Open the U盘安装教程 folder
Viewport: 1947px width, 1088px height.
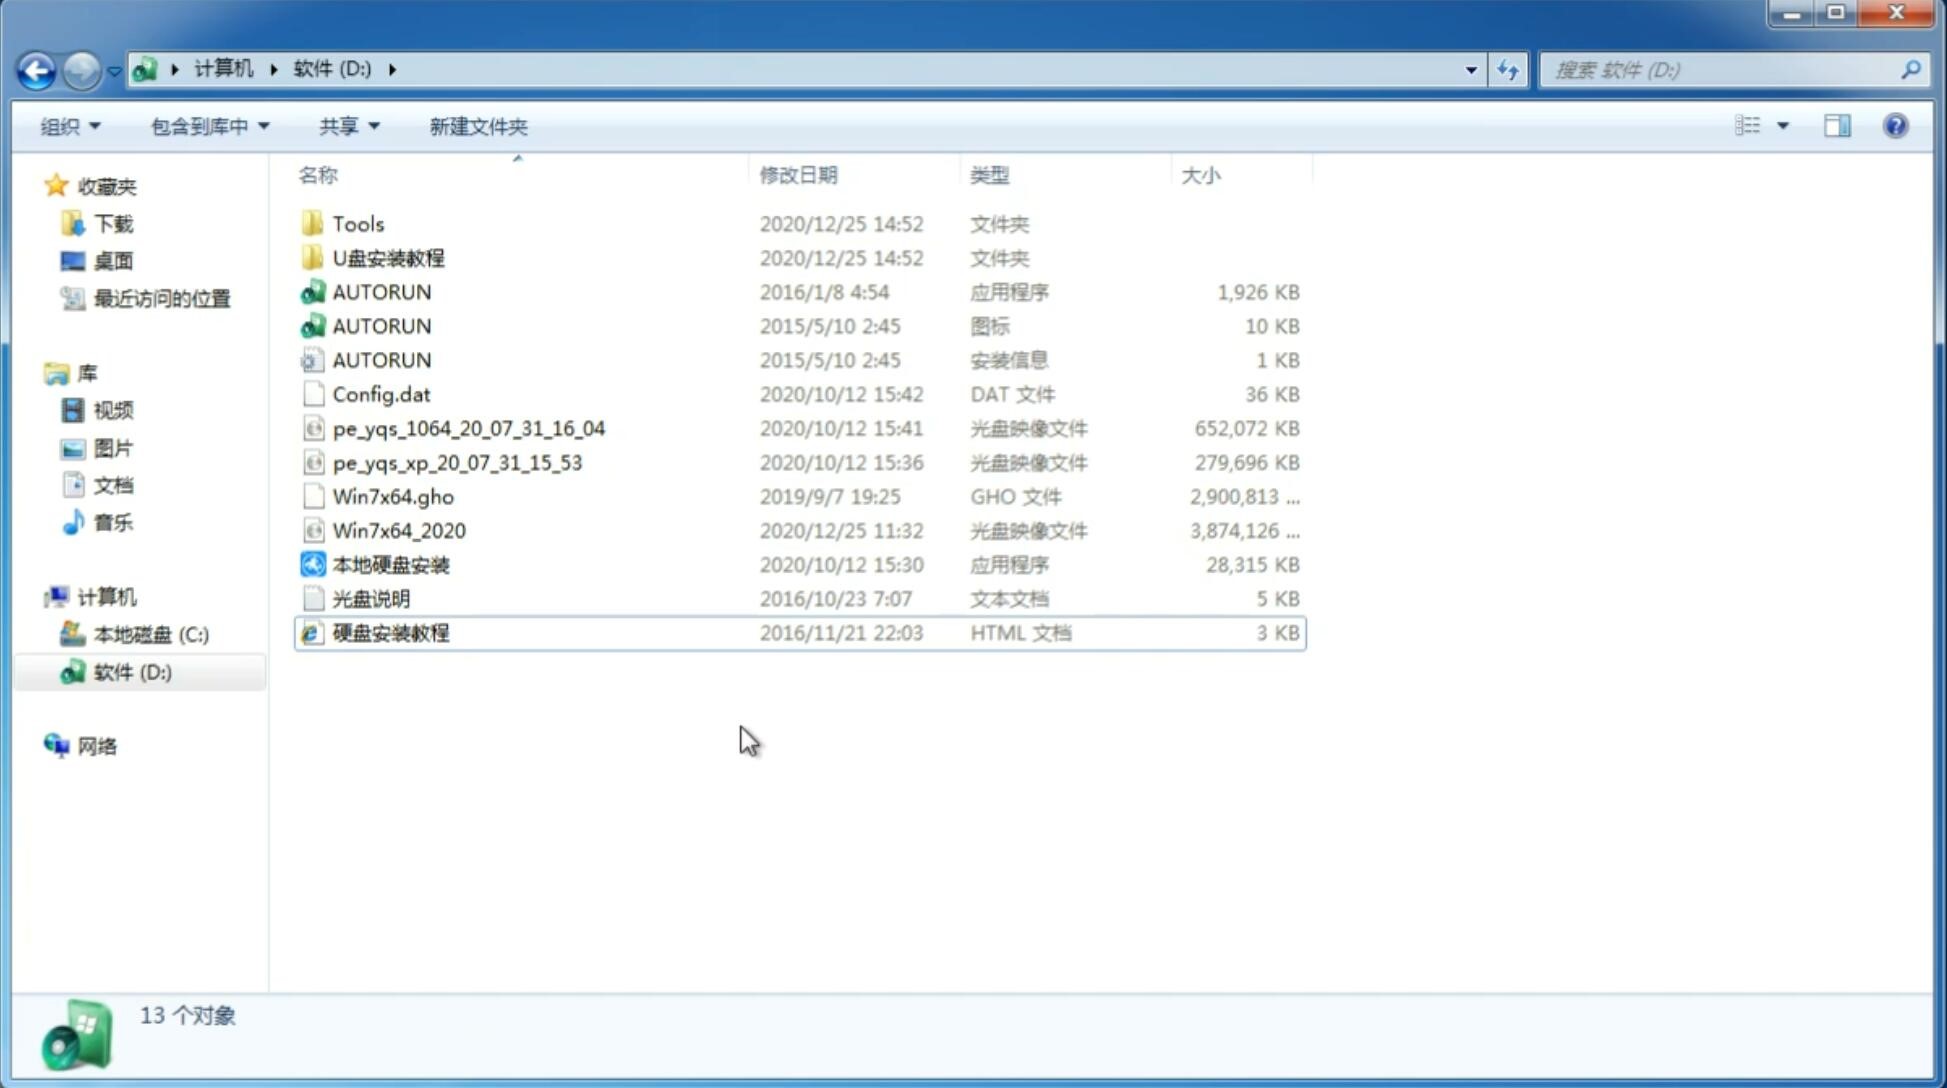click(x=389, y=257)
